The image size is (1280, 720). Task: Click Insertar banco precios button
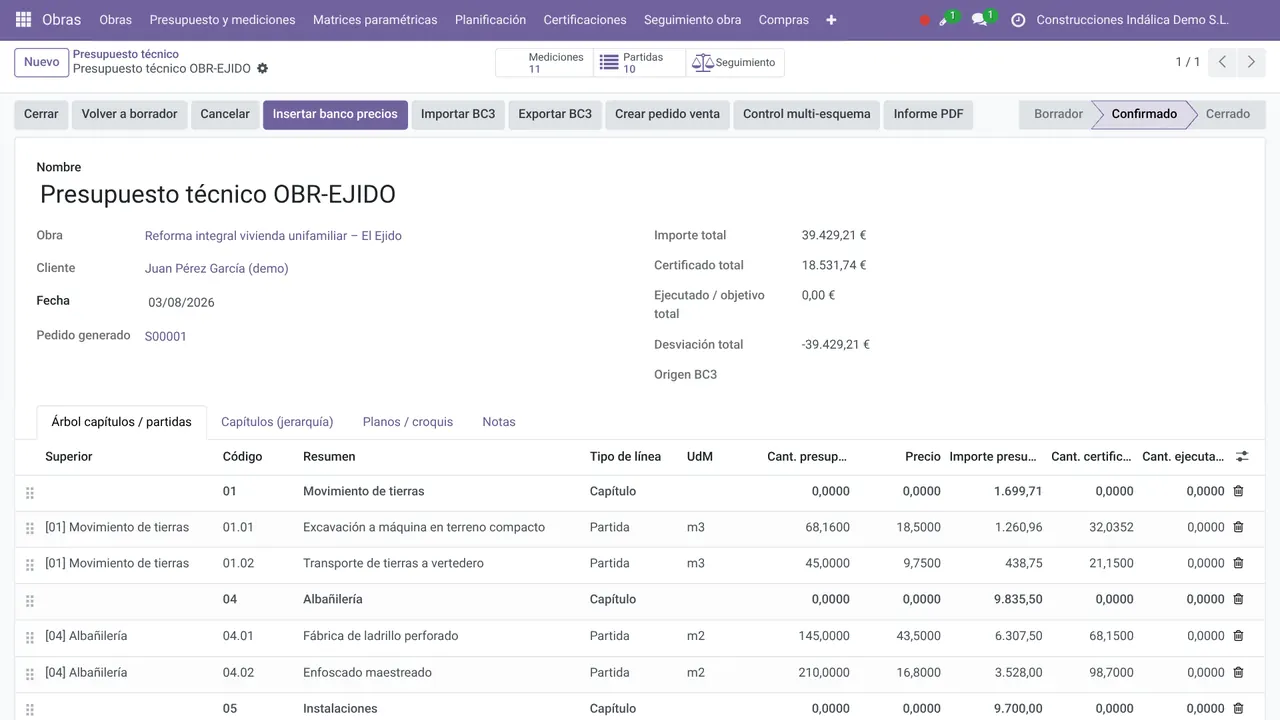pyautogui.click(x=335, y=114)
